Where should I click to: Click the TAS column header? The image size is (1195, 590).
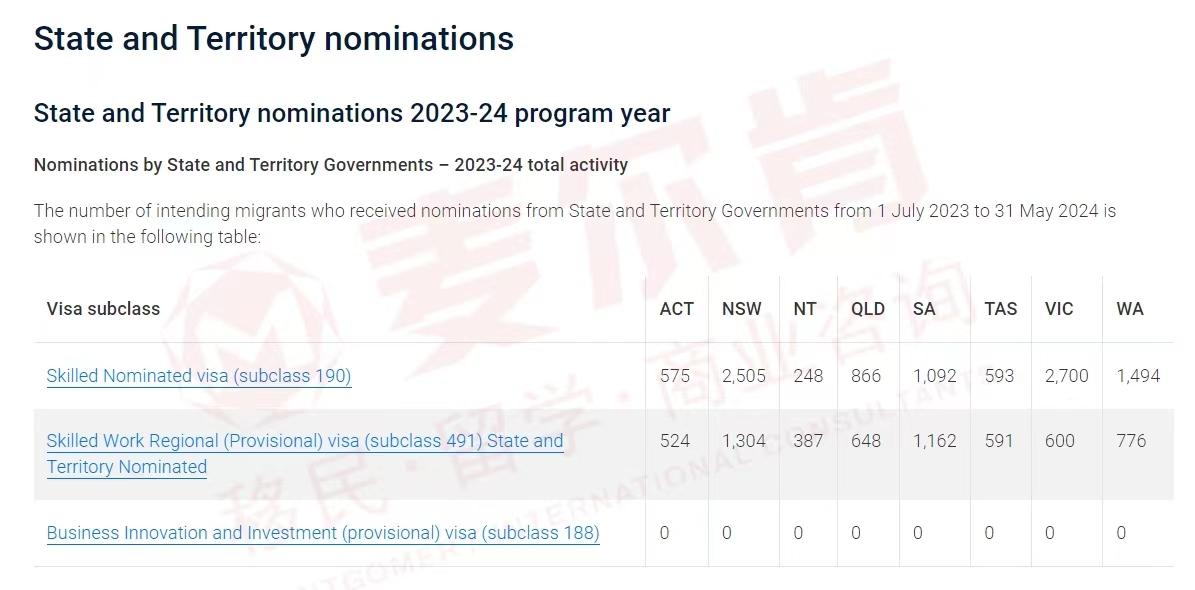[x=1001, y=309]
